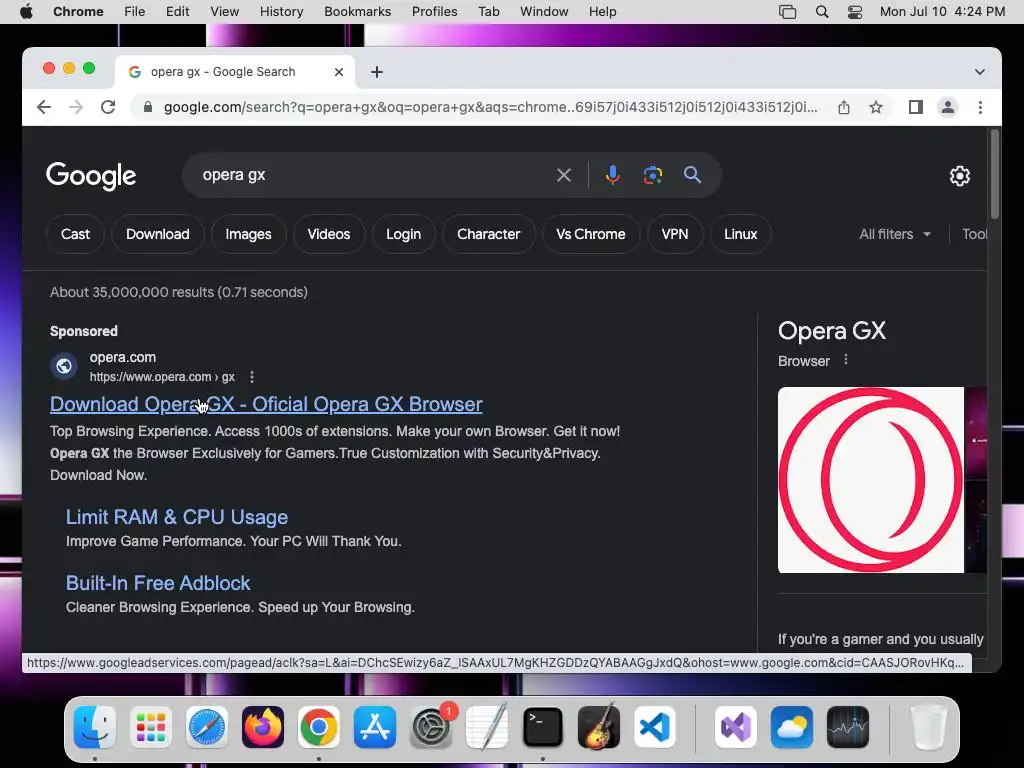Close the opera gx search tab

coord(339,72)
